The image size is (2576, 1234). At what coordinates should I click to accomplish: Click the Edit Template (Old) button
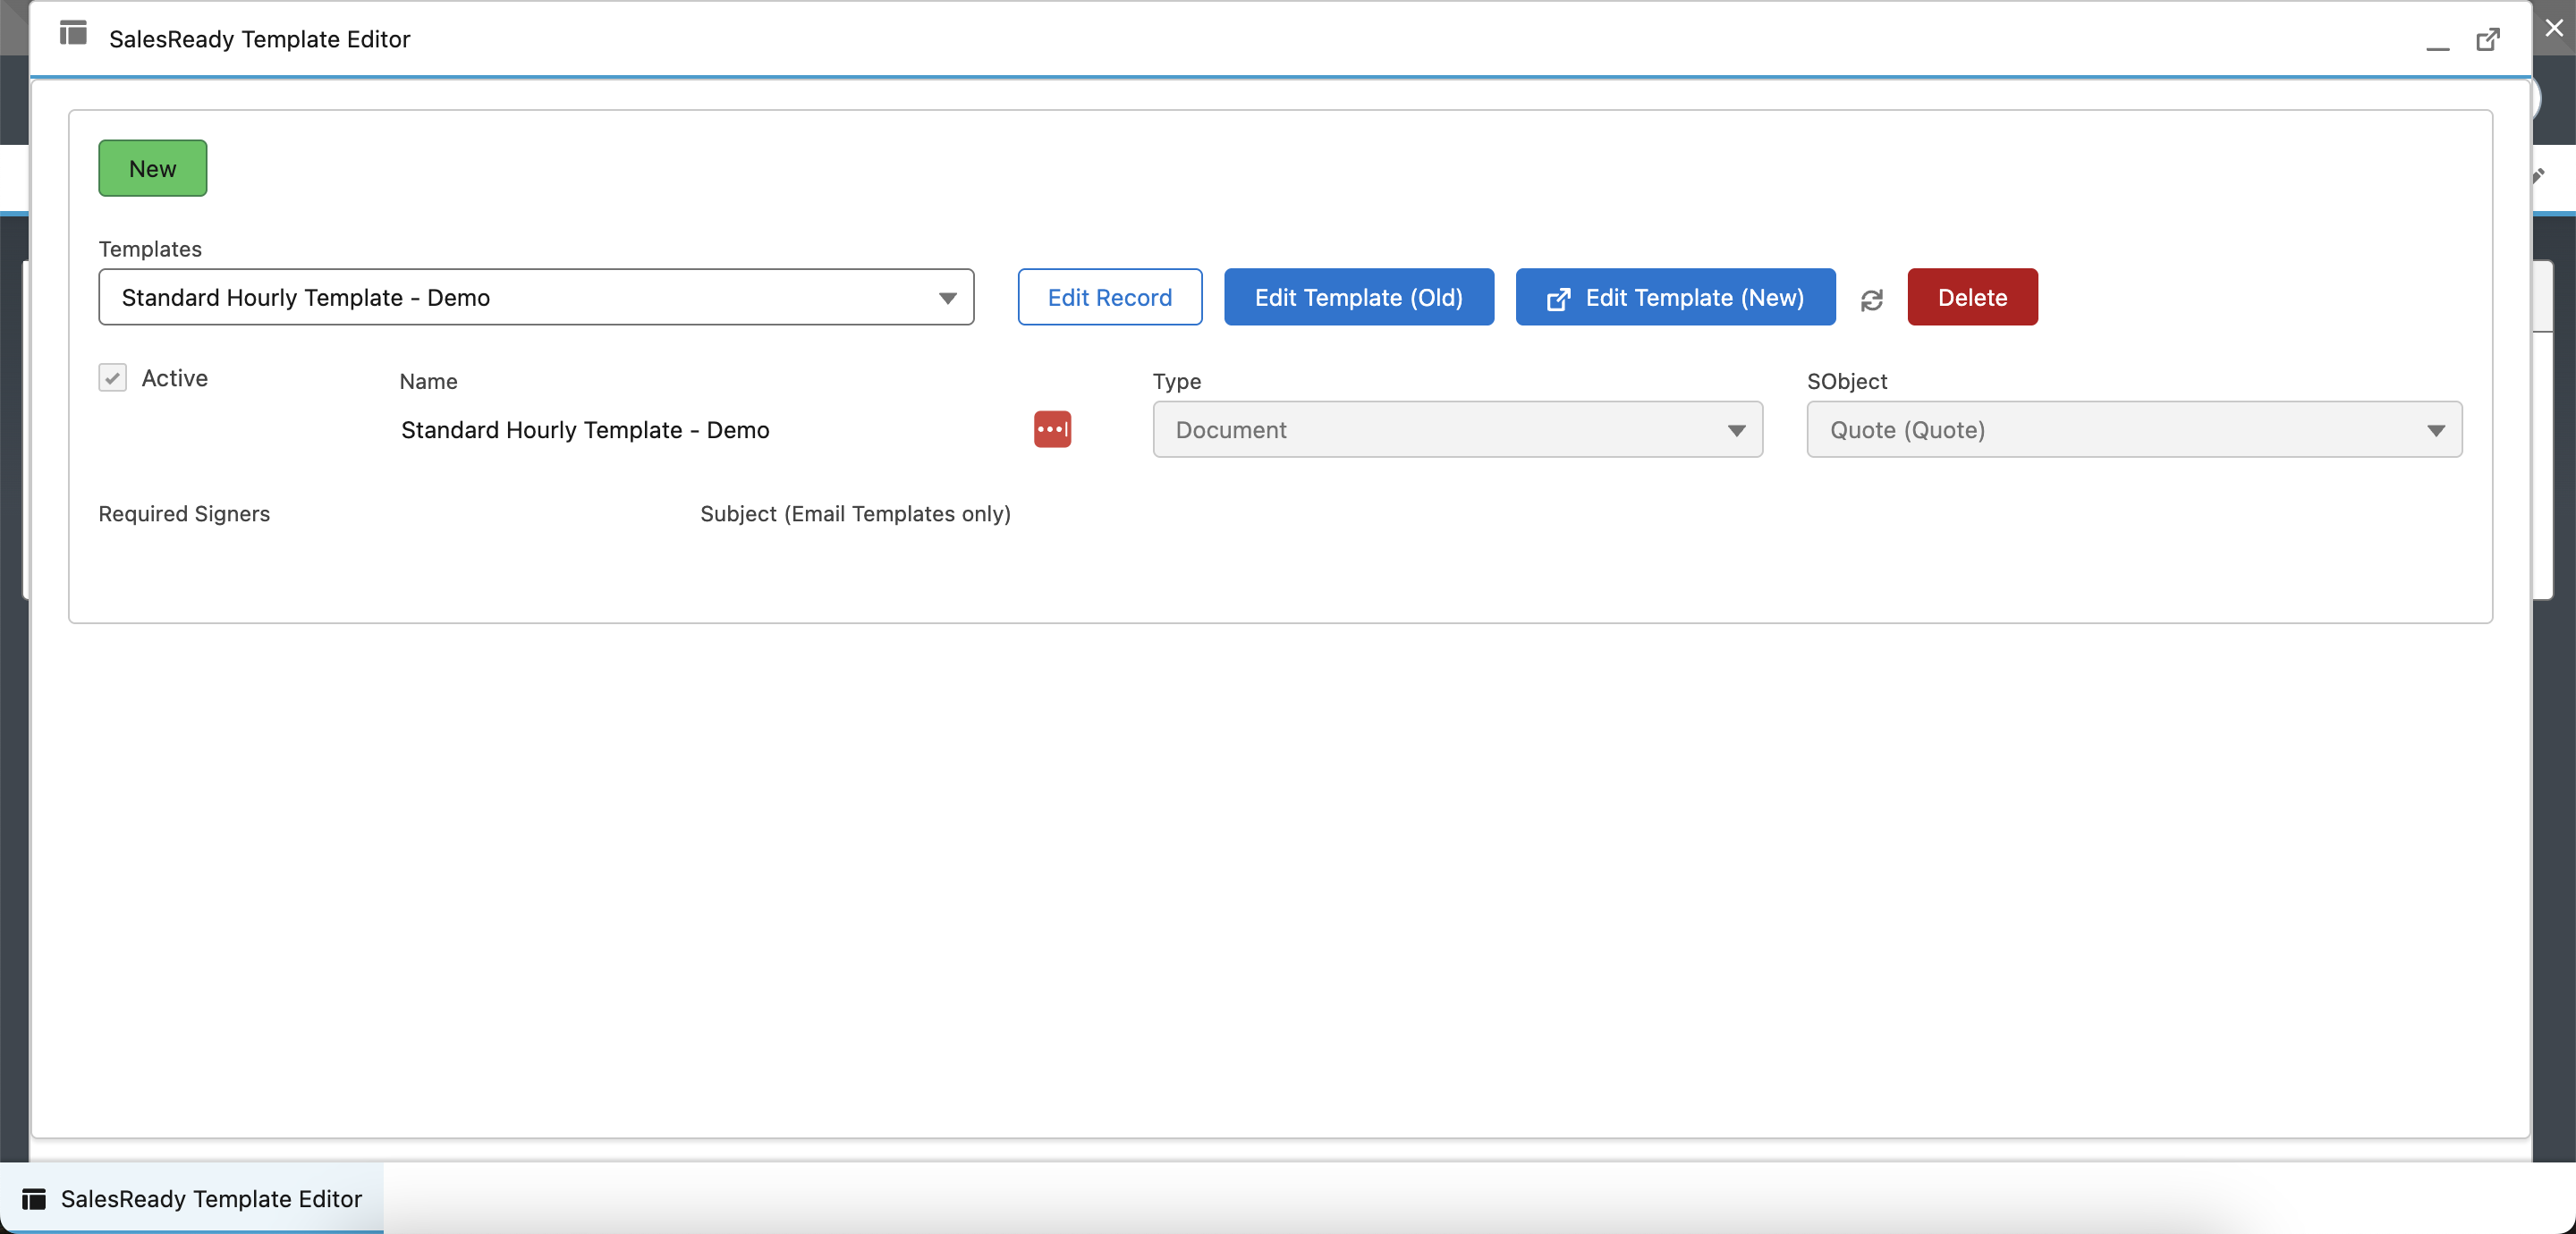[x=1358, y=297]
